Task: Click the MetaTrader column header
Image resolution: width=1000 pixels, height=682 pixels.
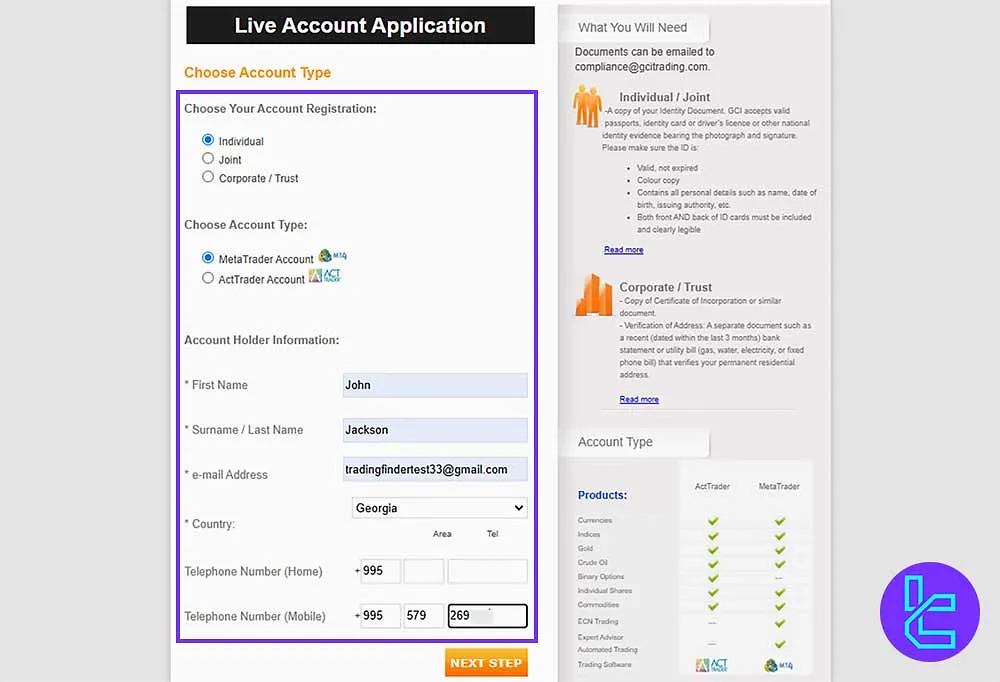Action: 779,486
